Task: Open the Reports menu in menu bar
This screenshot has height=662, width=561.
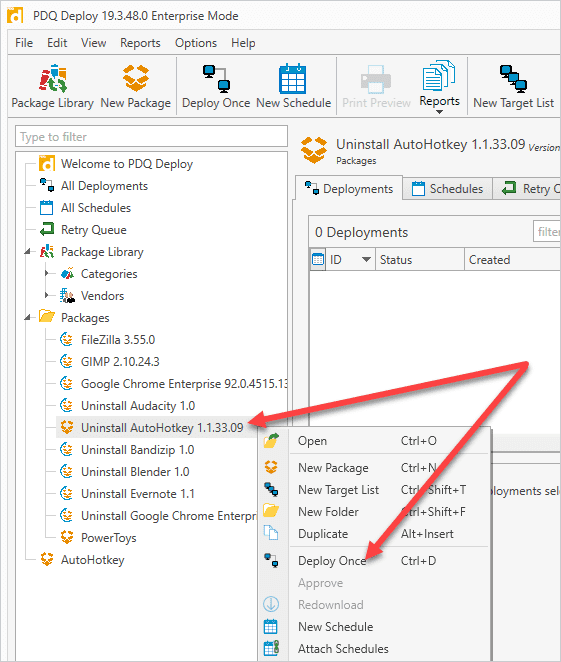Action: pyautogui.click(x=140, y=43)
